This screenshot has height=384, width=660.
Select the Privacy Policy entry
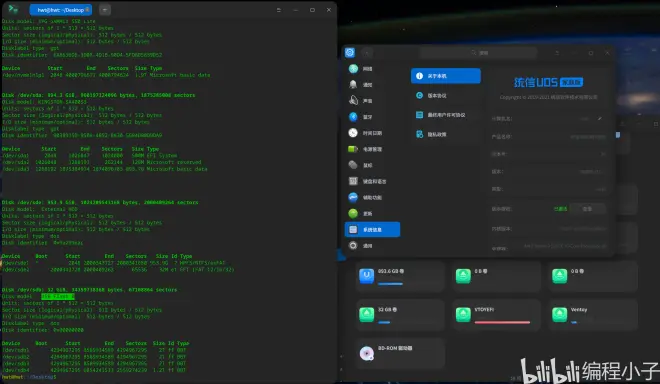446,134
